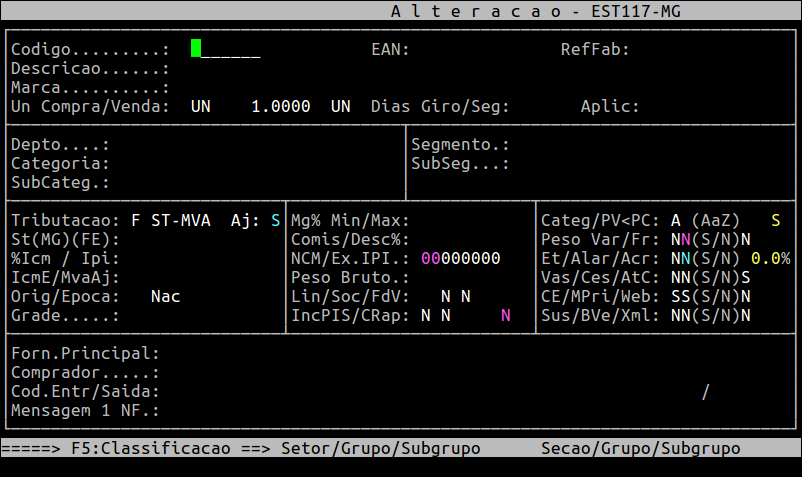
Task: Toggle the yellow S flag beside Categ/PV<PC
Action: (x=776, y=220)
